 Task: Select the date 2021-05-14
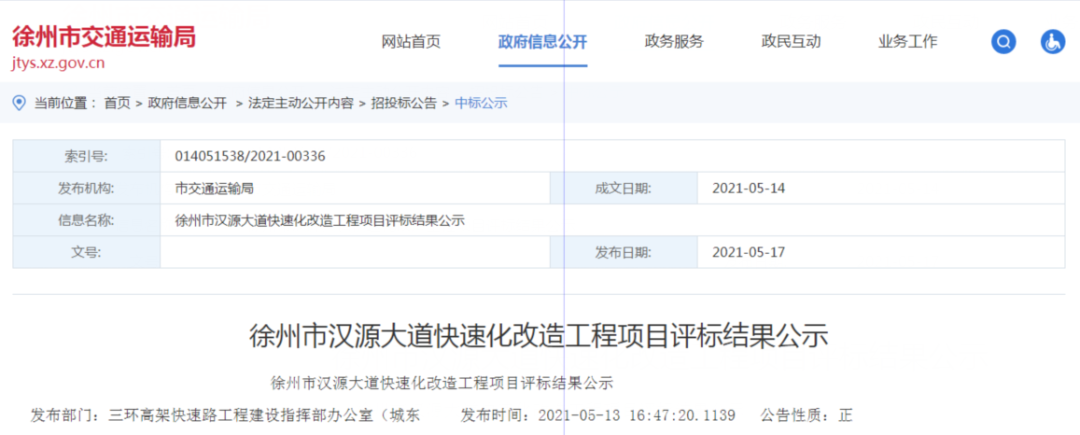coord(749,188)
